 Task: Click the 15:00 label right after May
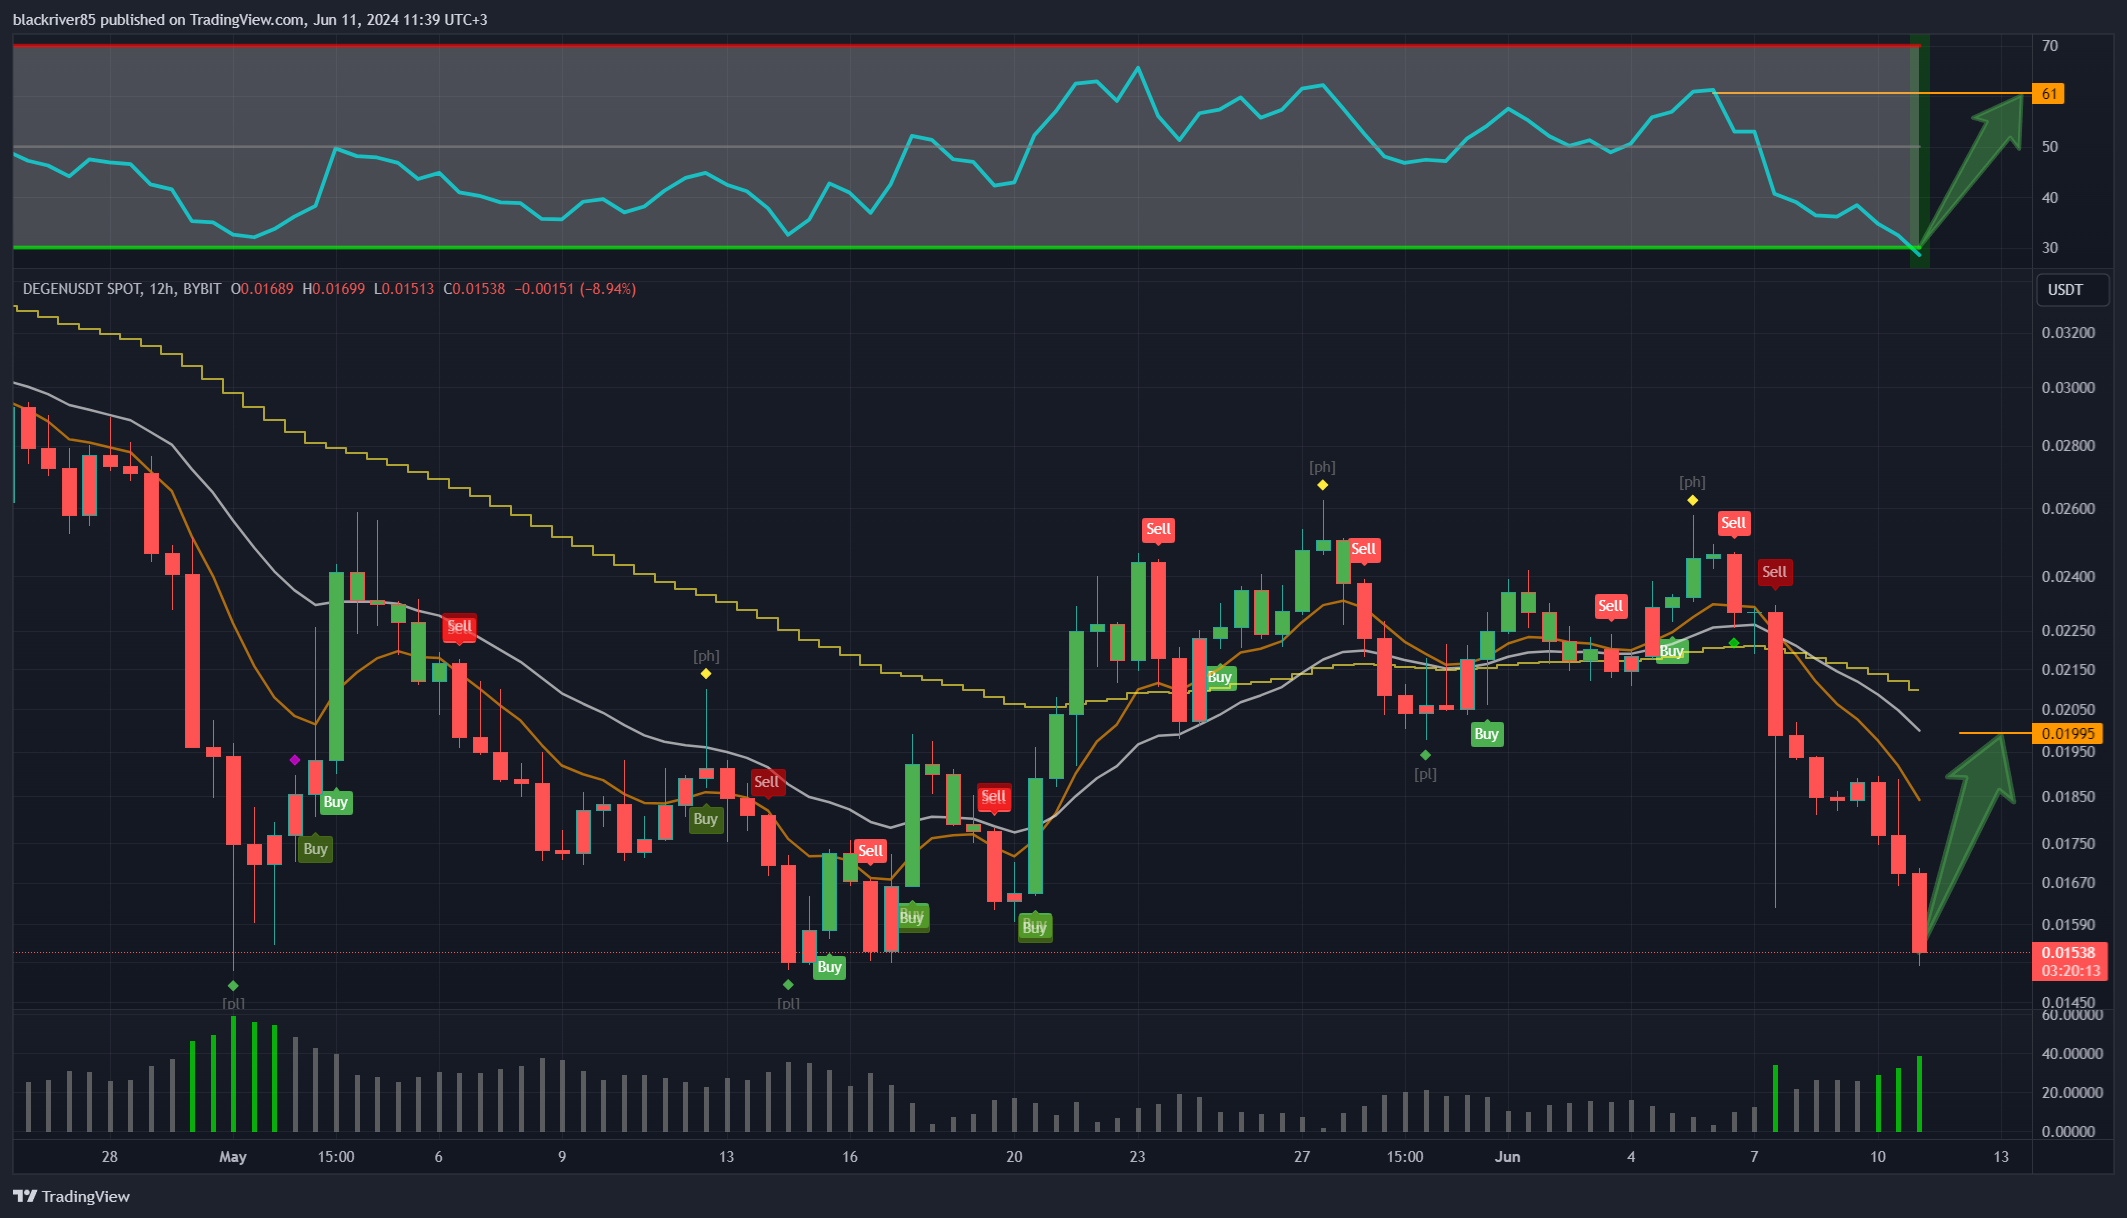[336, 1157]
